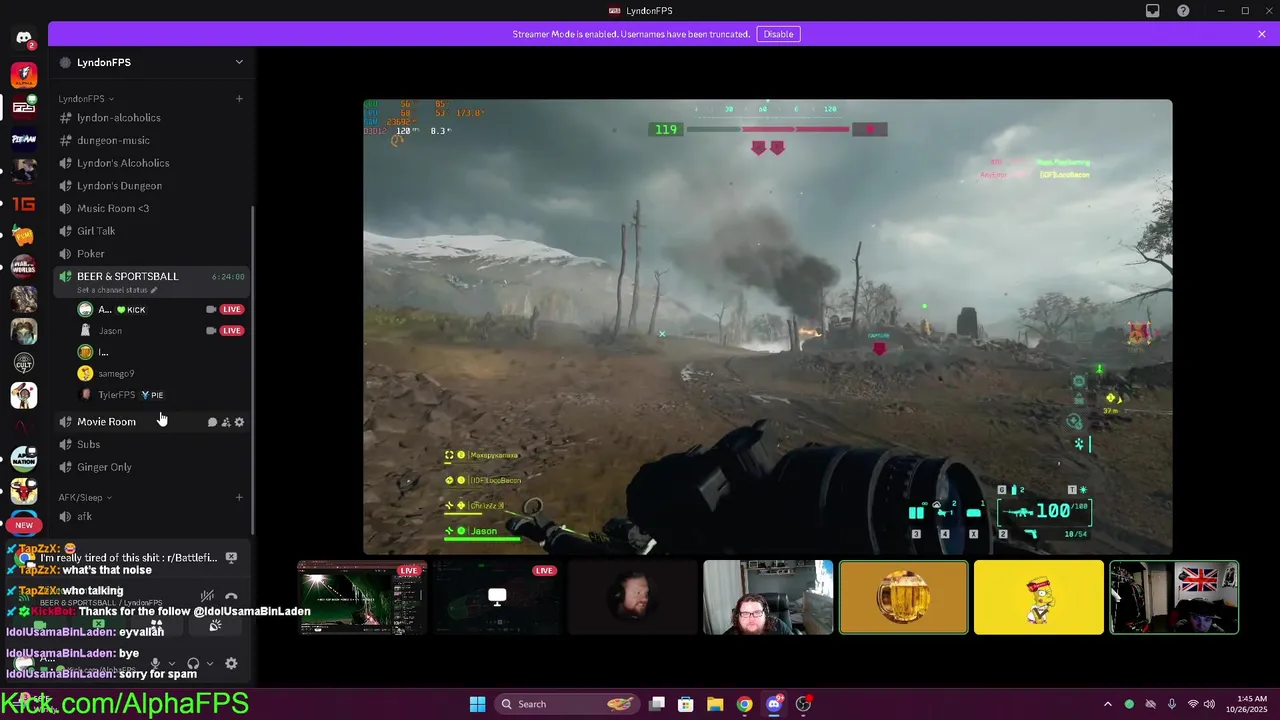Image resolution: width=1280 pixels, height=720 pixels.
Task: Open Windows Start menu
Action: (477, 704)
